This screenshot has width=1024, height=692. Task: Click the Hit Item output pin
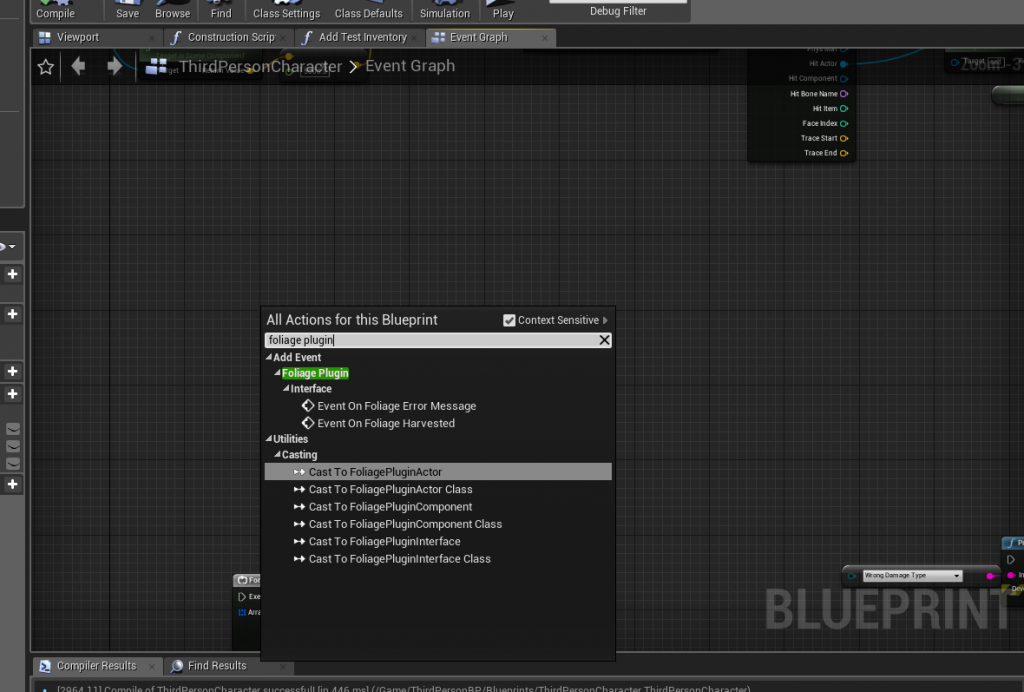844,109
